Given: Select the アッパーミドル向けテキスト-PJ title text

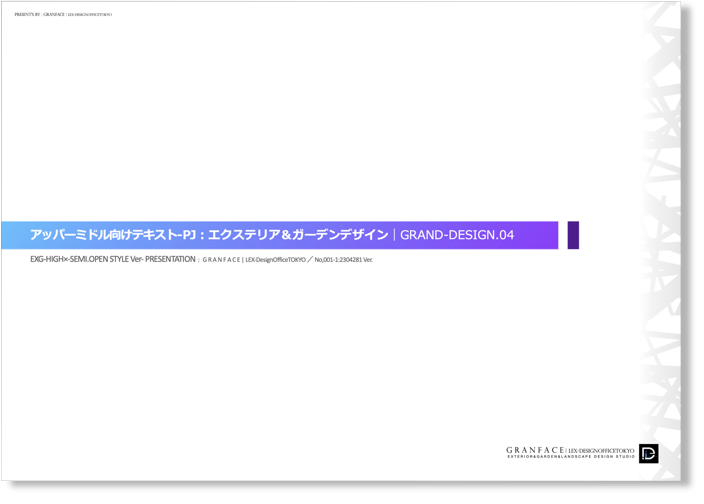Looking at the screenshot, I should coord(107,235).
